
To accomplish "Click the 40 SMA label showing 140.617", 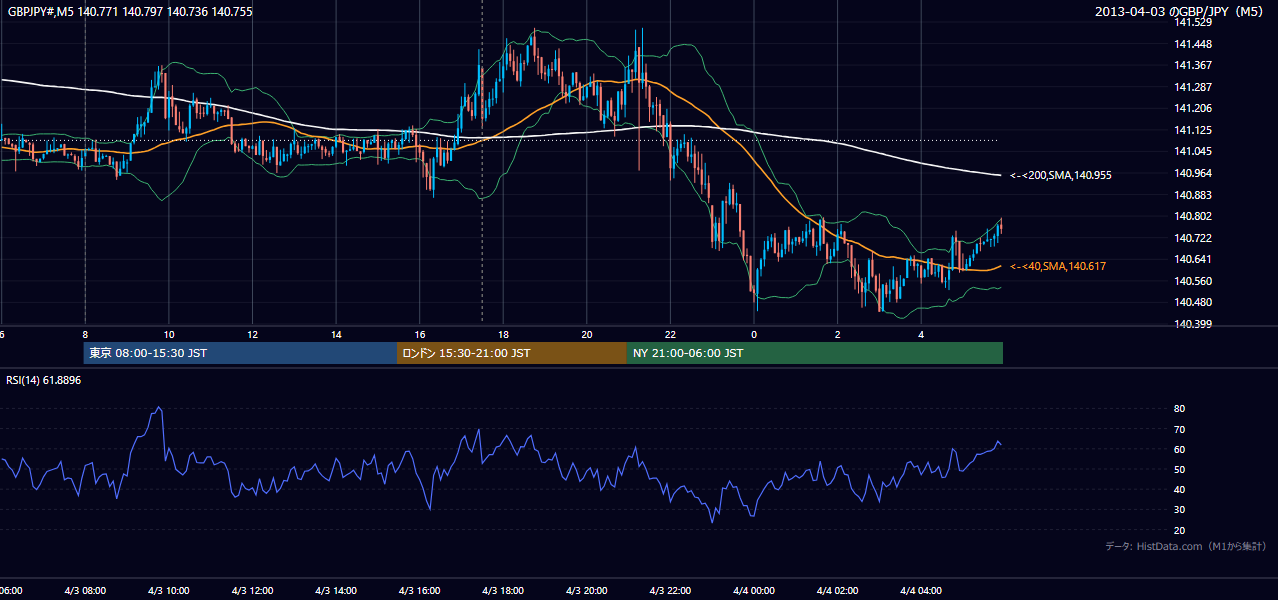I will point(1058,266).
